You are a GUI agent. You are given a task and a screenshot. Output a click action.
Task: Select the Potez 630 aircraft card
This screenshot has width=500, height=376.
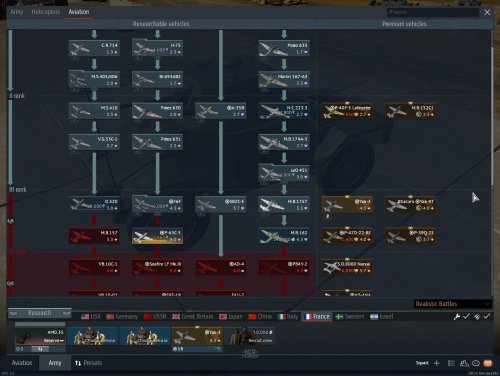(157, 111)
